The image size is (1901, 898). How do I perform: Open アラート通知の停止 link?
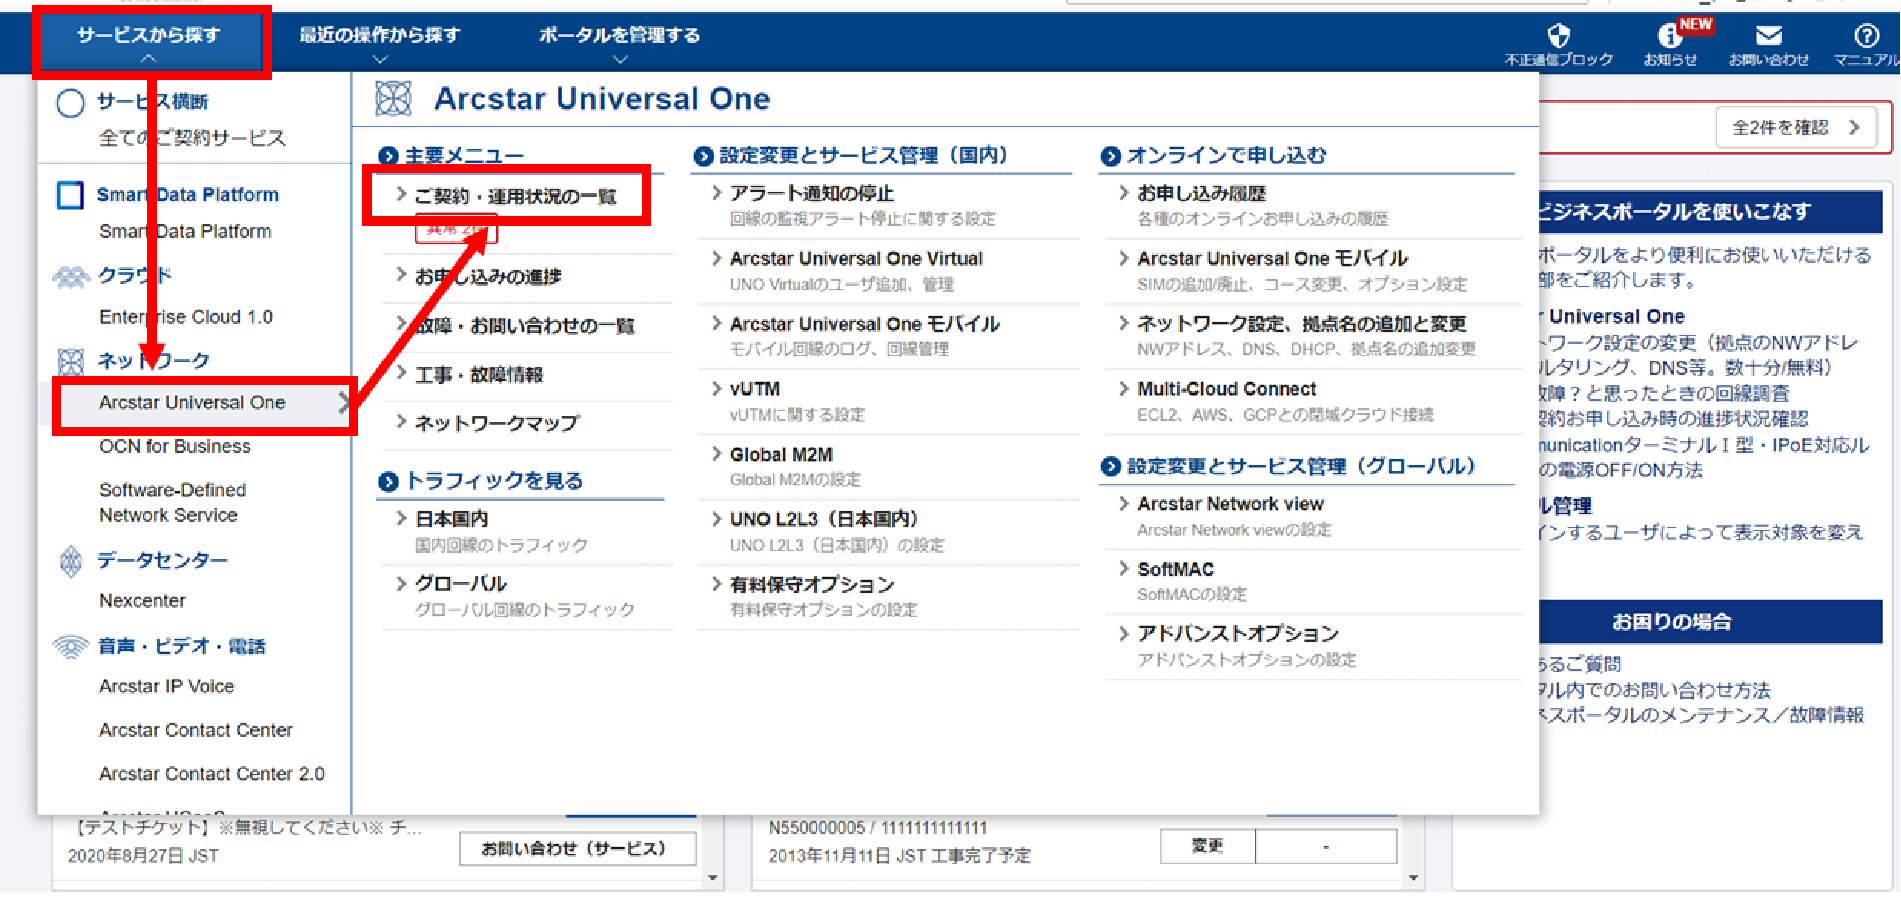tap(812, 193)
